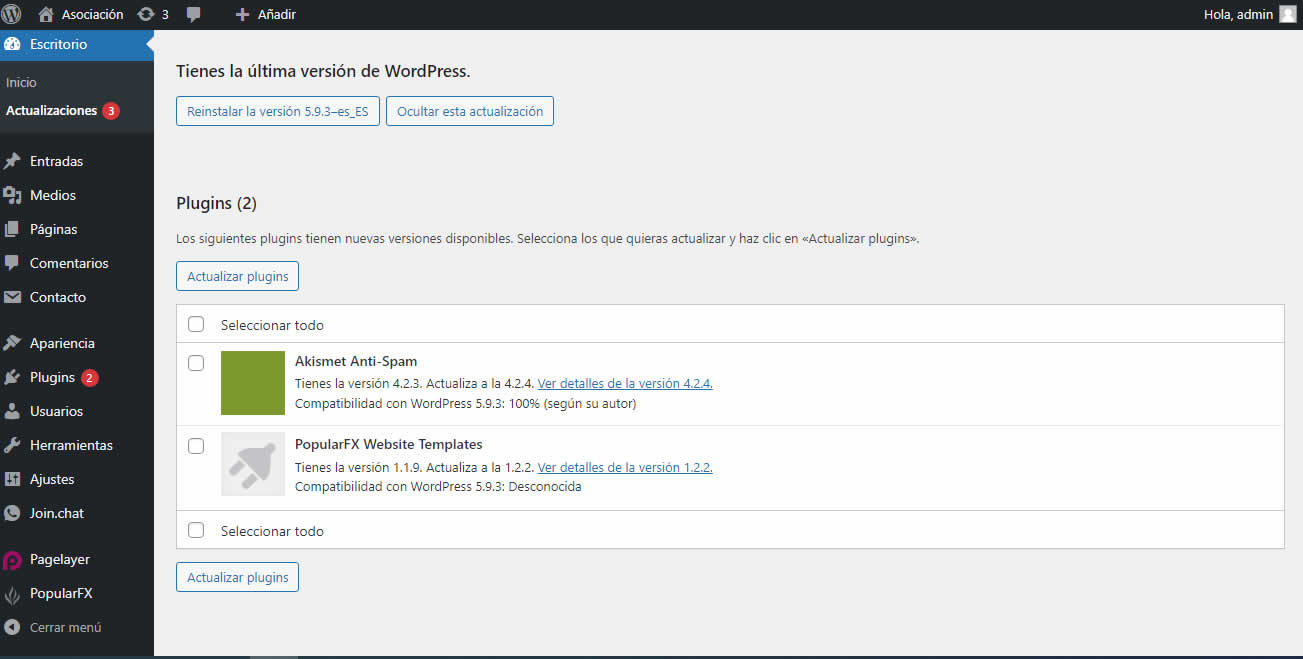This screenshot has width=1303, height=659.
Task: Click the Akismet green plugin thumbnail
Action: coord(253,382)
